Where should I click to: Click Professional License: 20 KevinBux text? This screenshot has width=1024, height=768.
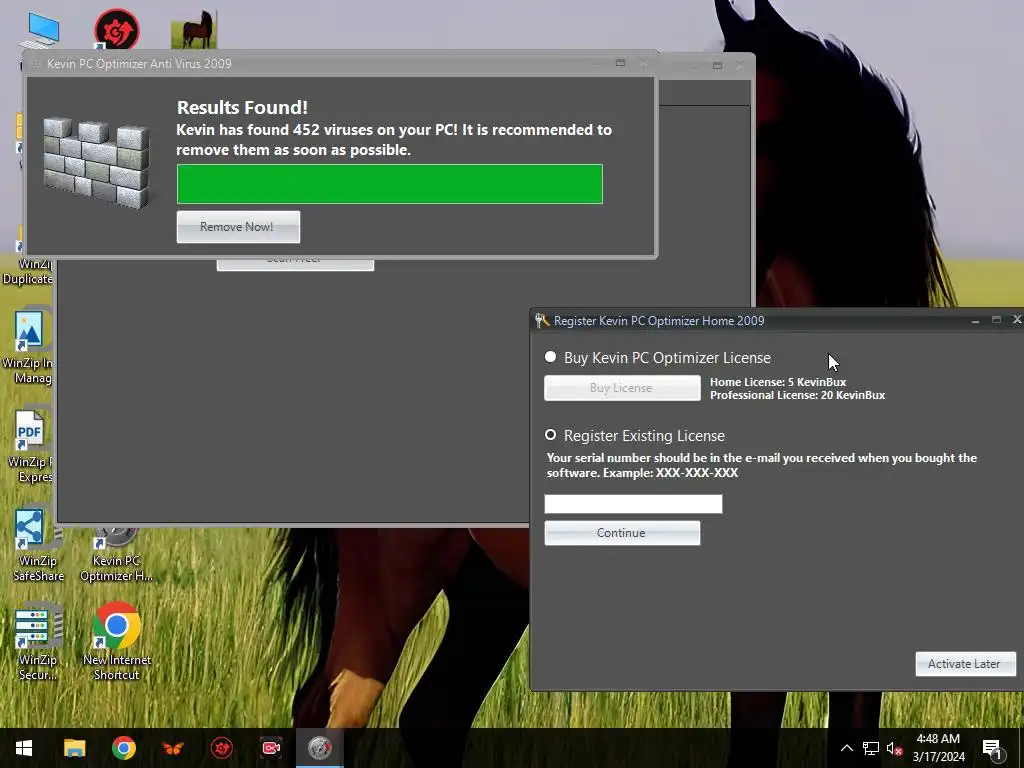coord(797,395)
